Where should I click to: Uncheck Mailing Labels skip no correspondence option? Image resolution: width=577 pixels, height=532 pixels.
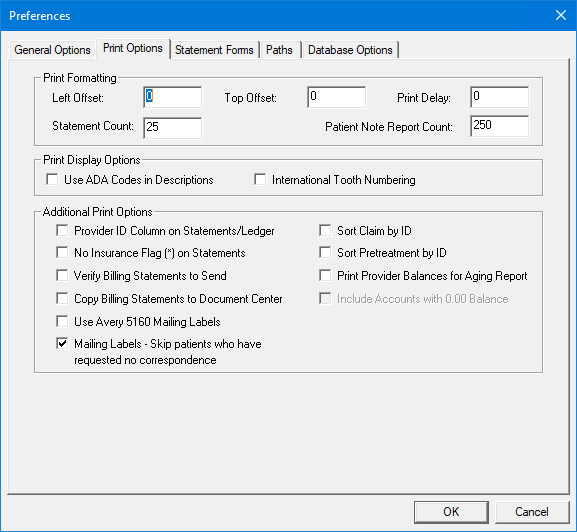(x=62, y=343)
